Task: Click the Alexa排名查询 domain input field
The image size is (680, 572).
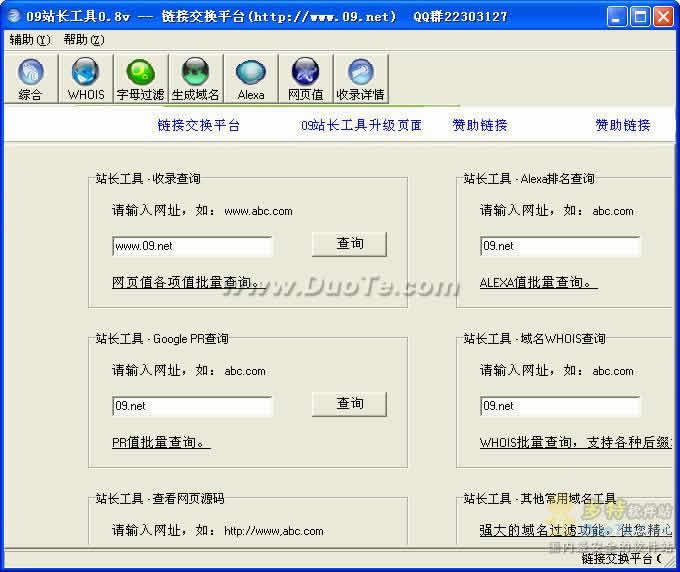Action: click(x=560, y=246)
